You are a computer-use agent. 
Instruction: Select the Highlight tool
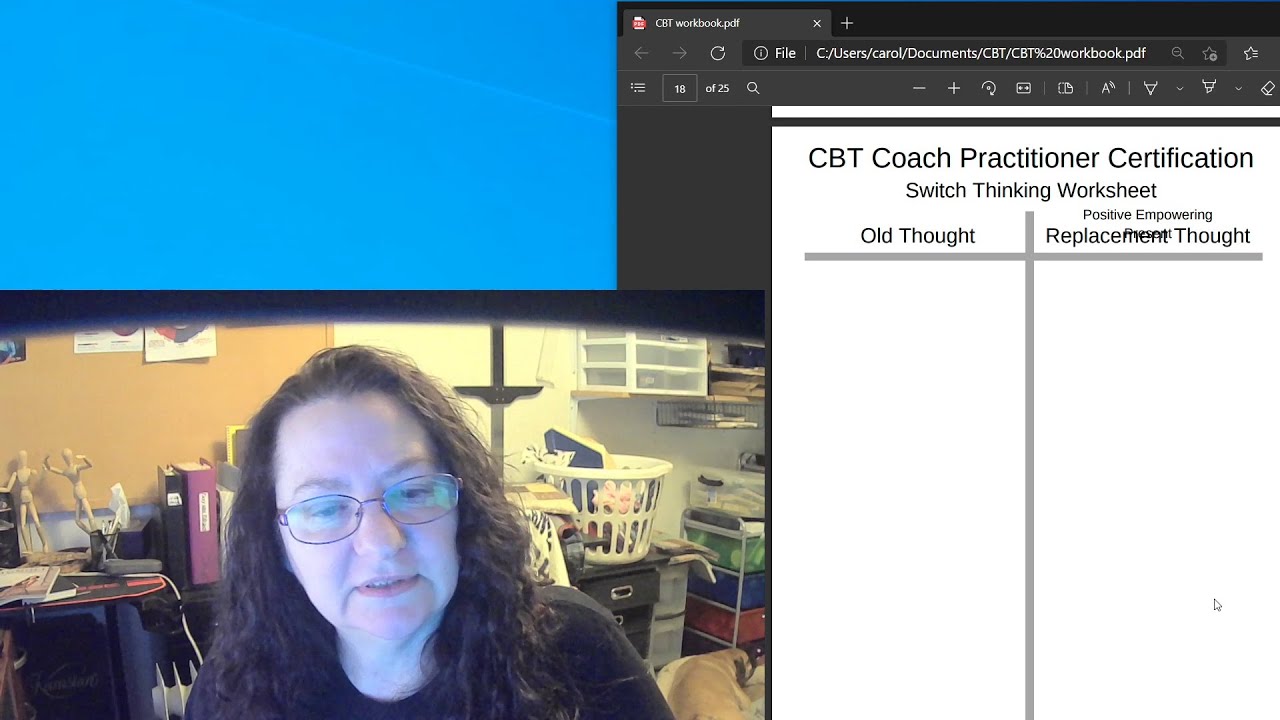pos(1209,88)
